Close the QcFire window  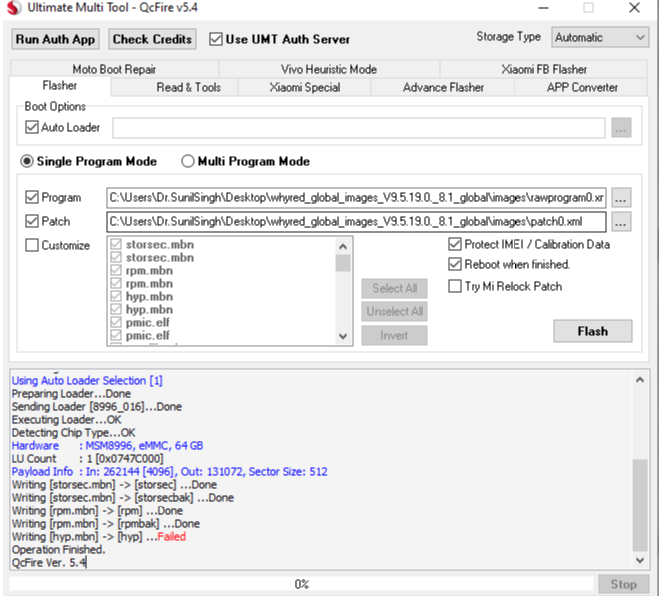tap(634, 8)
